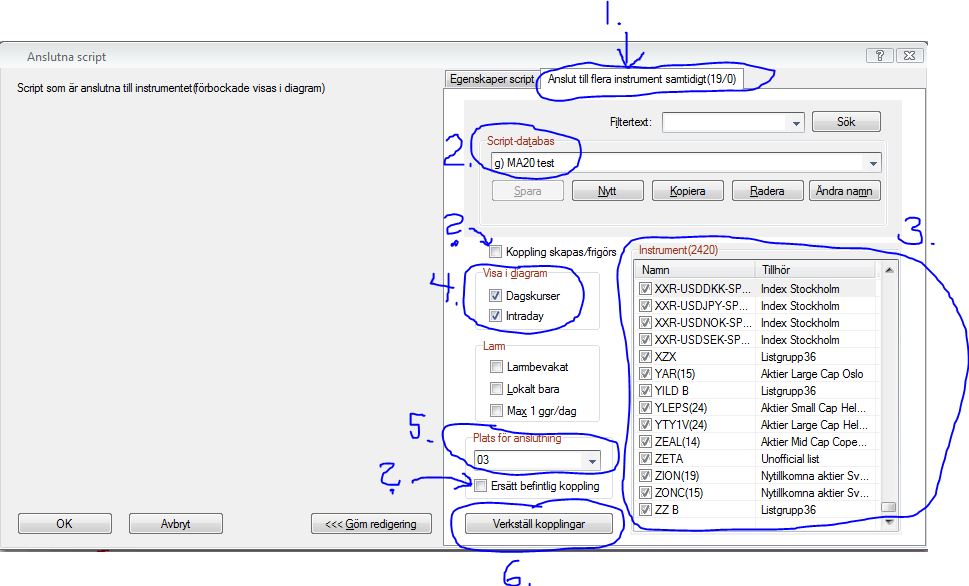Click the Ändra namn button

point(845,190)
